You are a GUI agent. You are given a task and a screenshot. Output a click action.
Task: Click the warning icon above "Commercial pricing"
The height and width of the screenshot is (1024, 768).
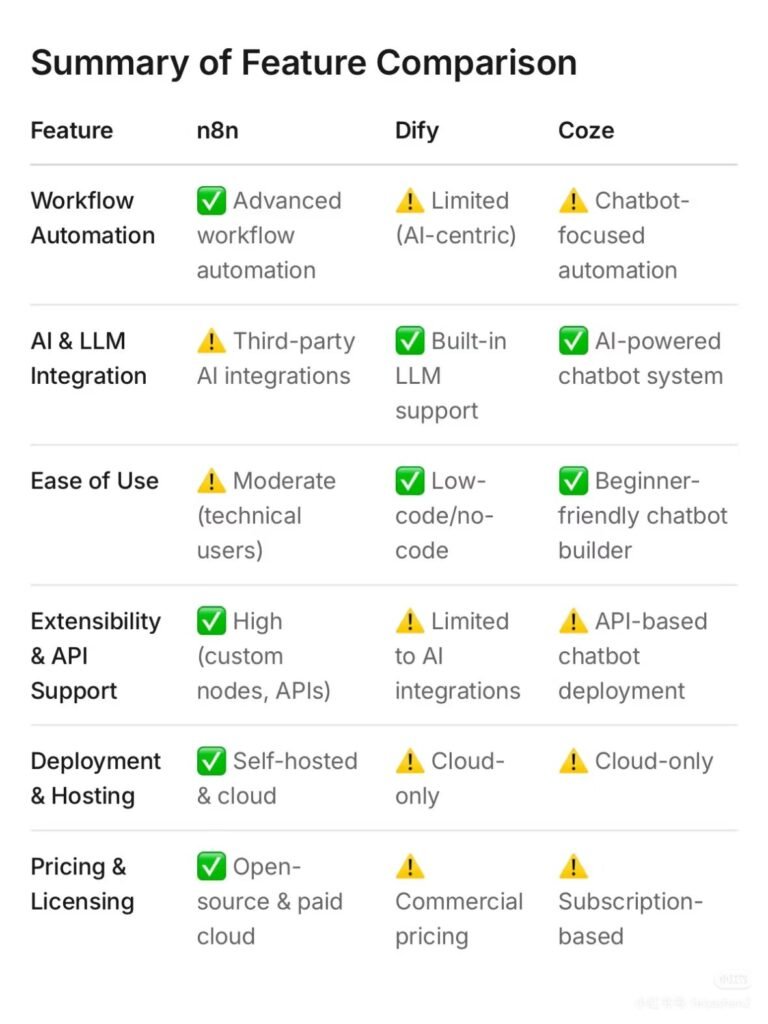(x=410, y=866)
